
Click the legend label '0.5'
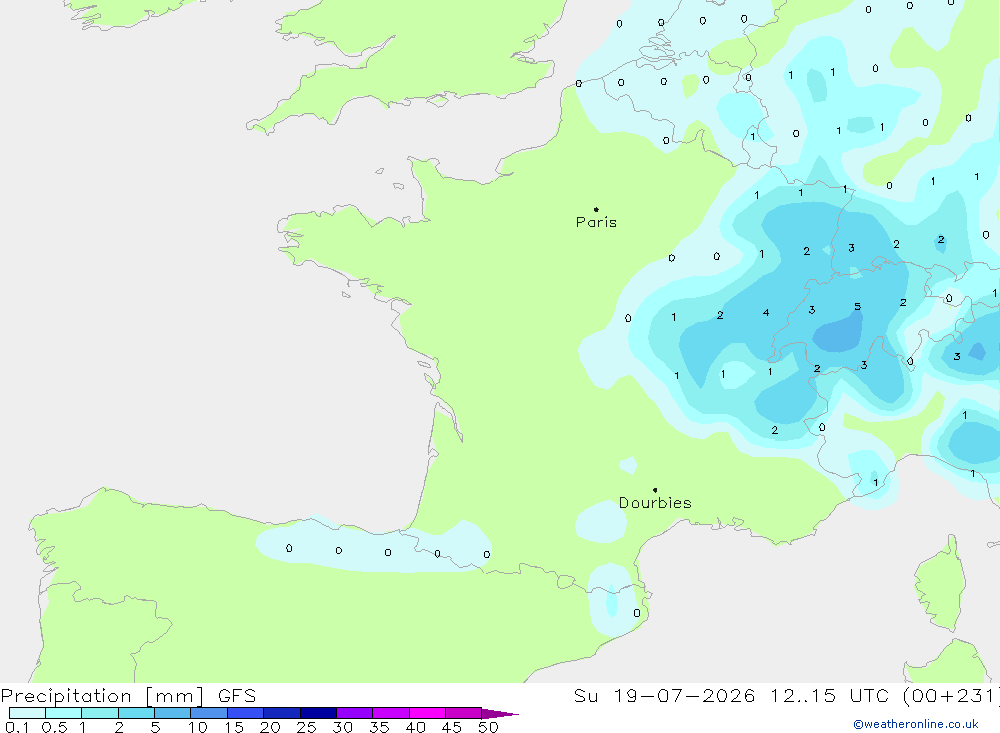click(54, 727)
